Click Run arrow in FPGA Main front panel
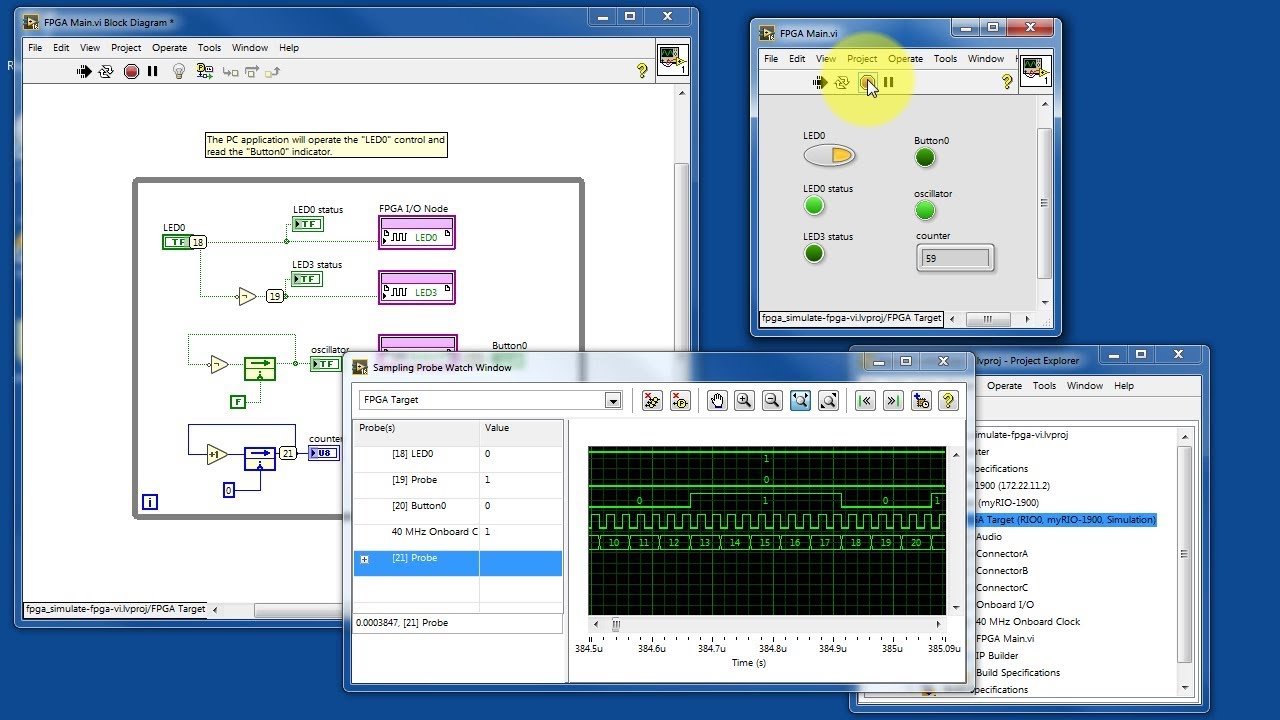The height and width of the screenshot is (720, 1280). pyautogui.click(x=820, y=82)
